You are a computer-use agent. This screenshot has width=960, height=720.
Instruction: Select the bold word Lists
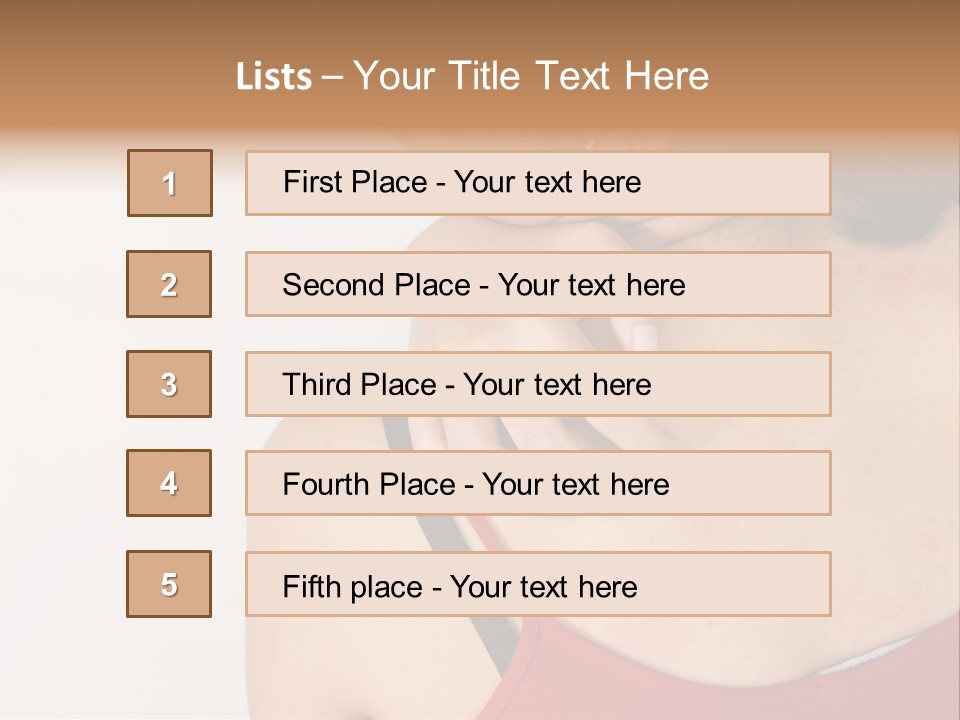coord(274,77)
